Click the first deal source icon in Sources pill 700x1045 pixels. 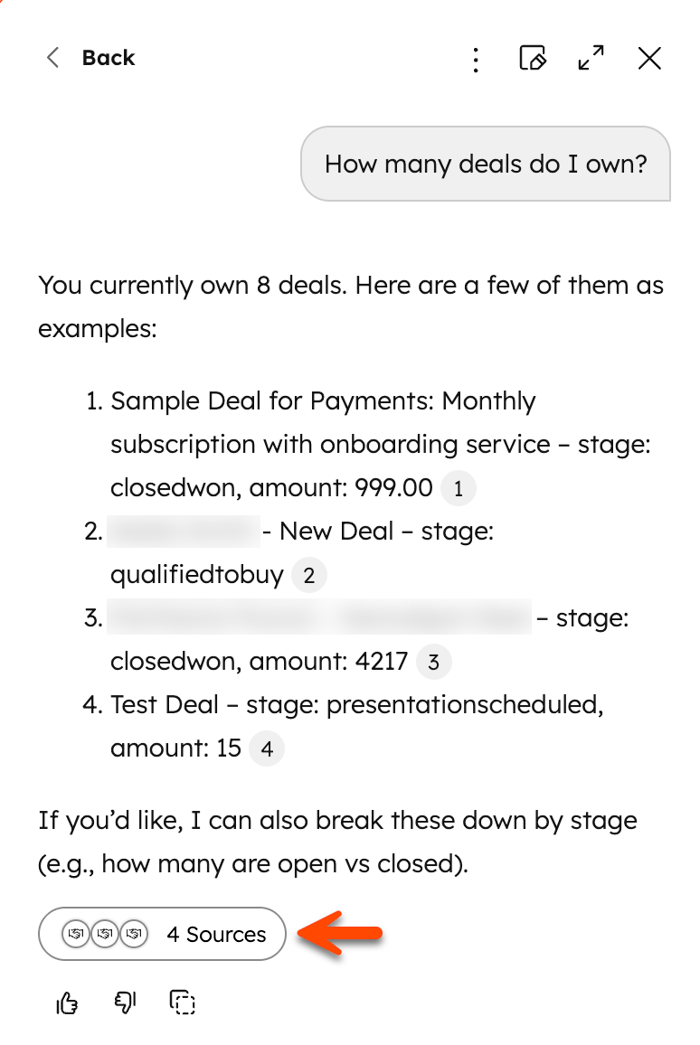(76, 934)
